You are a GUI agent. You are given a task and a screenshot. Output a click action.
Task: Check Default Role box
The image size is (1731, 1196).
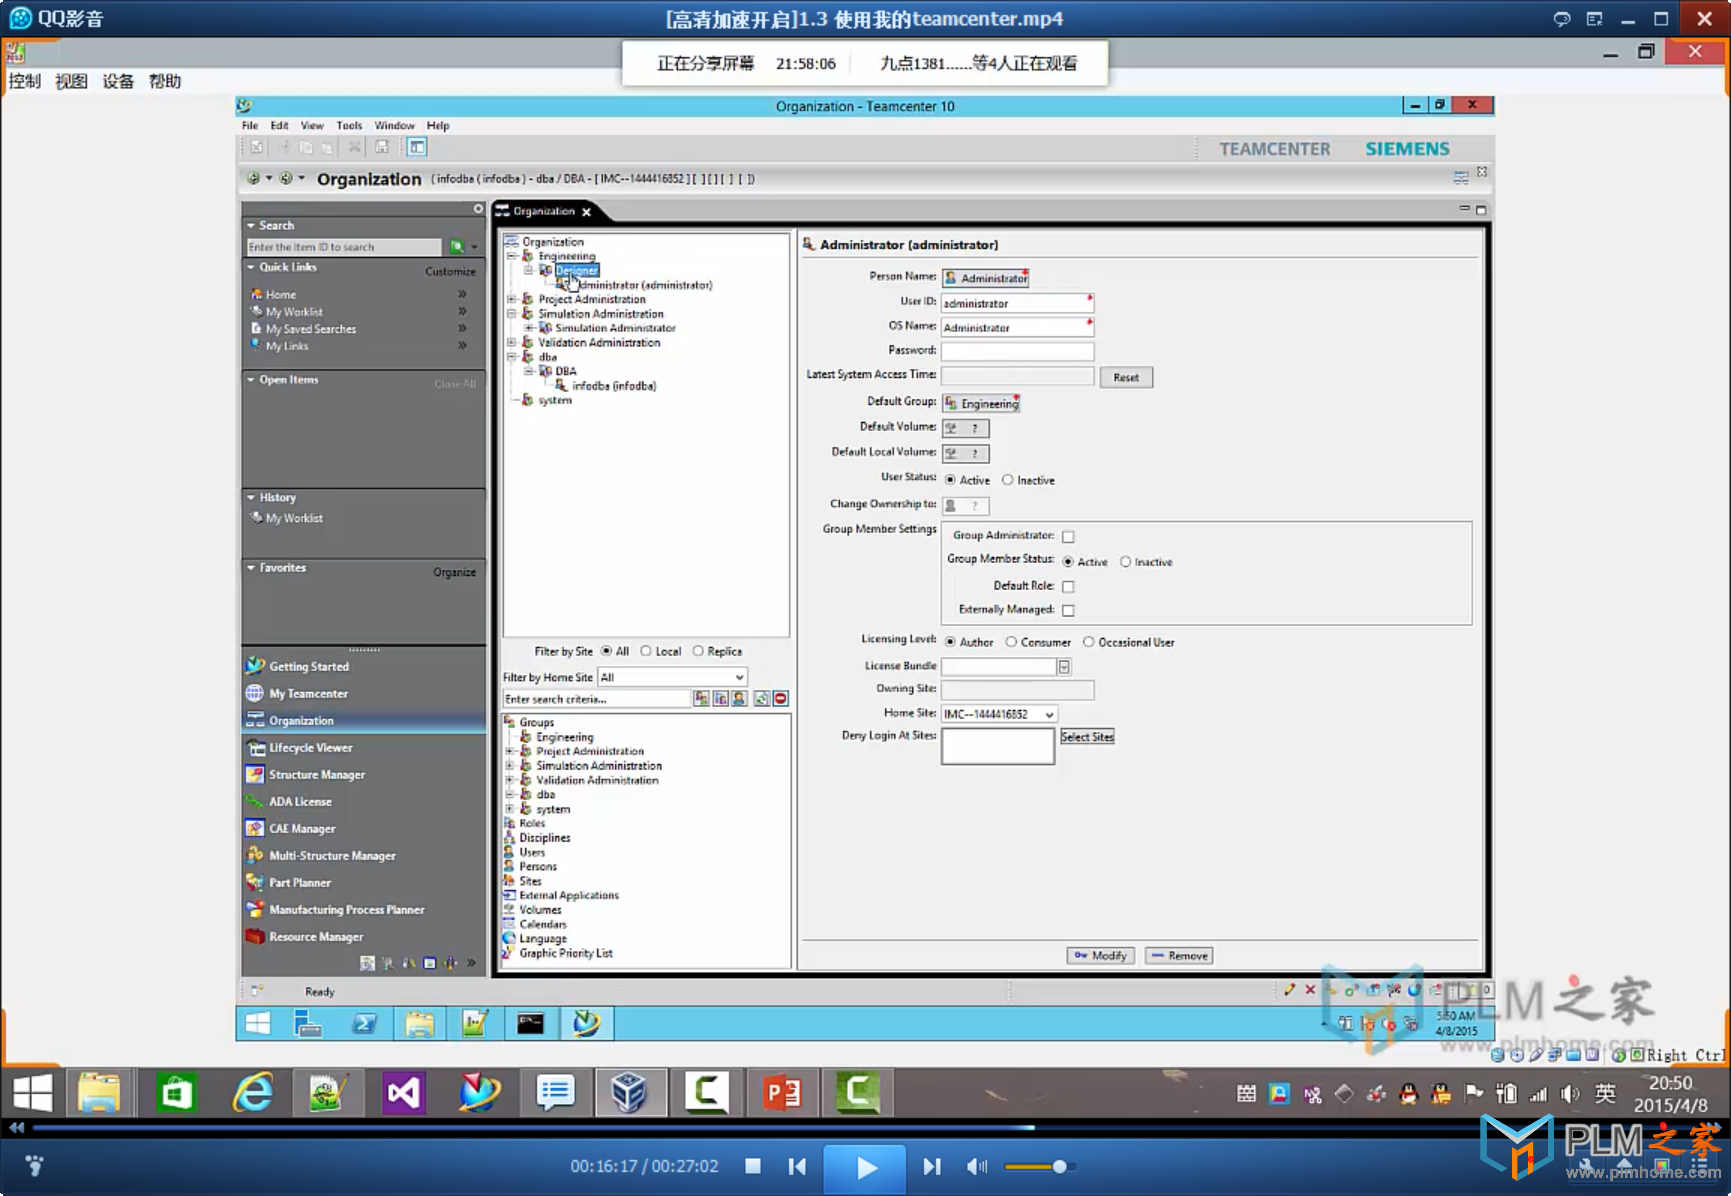(1068, 587)
